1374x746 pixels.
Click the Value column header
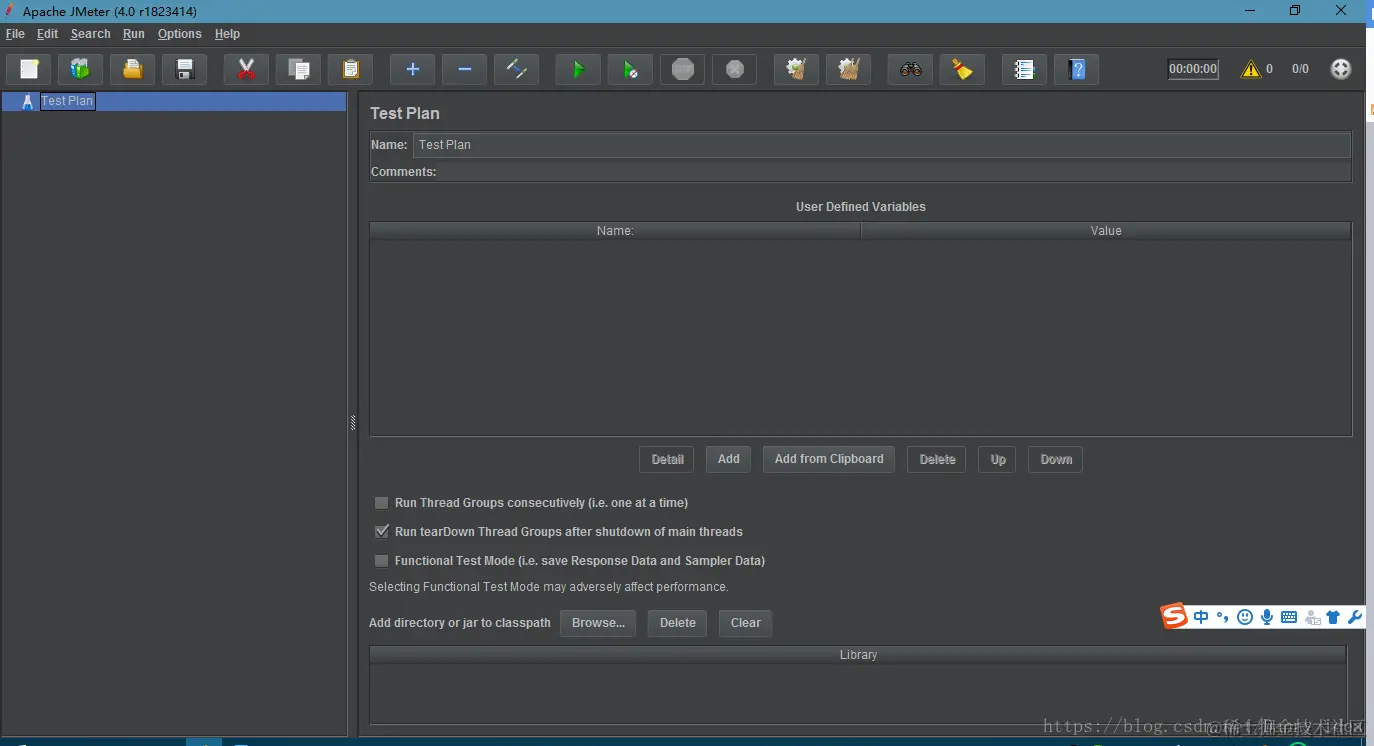click(1106, 230)
